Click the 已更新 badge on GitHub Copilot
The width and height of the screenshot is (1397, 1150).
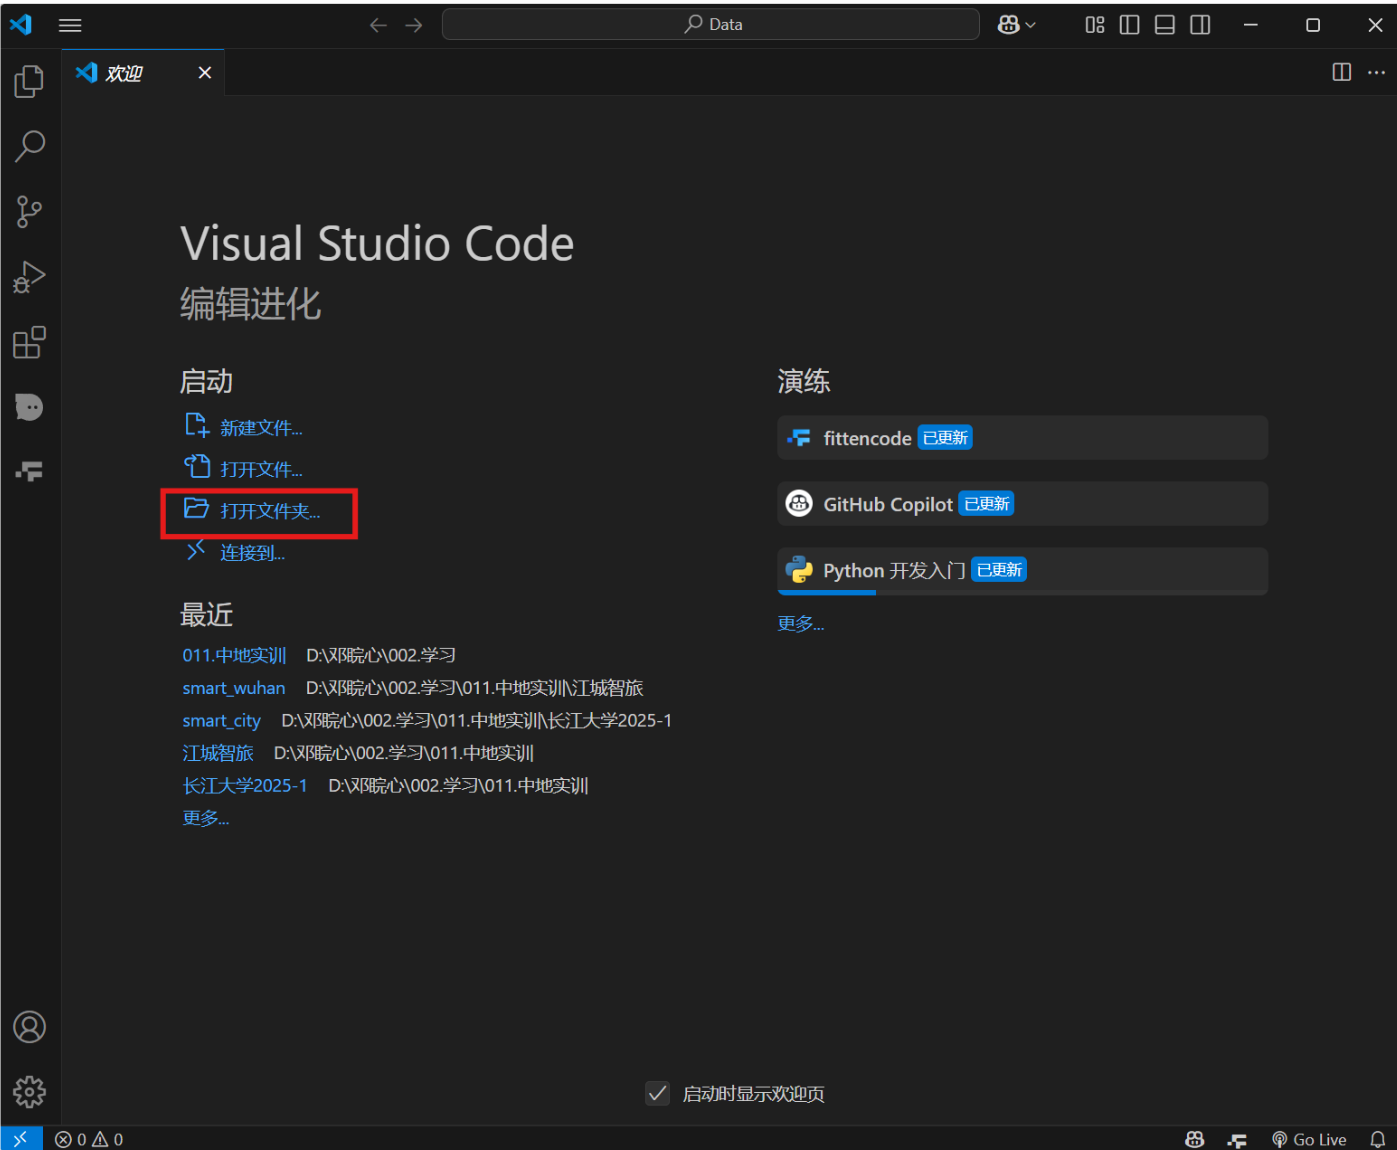[x=987, y=504]
